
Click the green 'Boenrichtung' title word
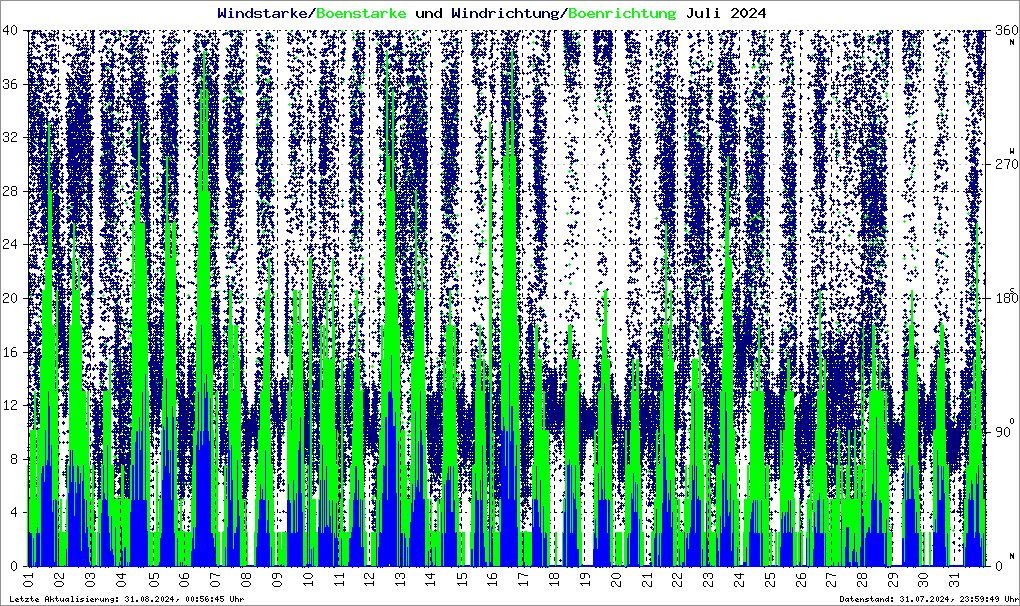coord(622,13)
